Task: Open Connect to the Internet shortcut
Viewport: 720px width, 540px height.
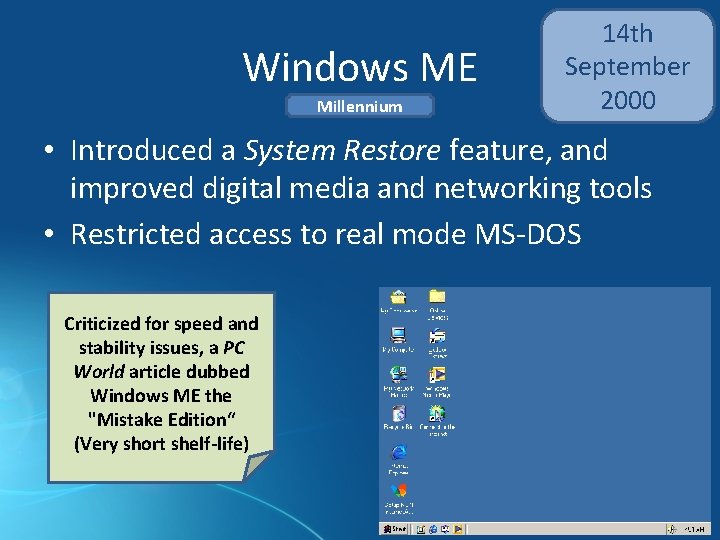Action: [x=437, y=421]
